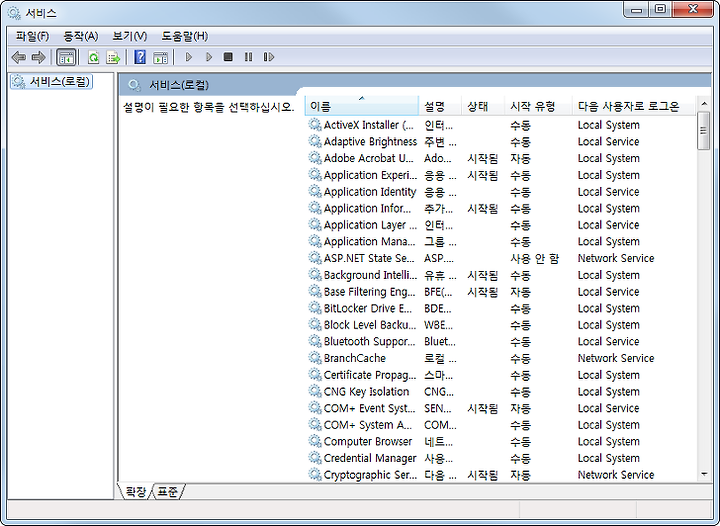
Task: Select the Application Mana... service
Action: pyautogui.click(x=501, y=241)
